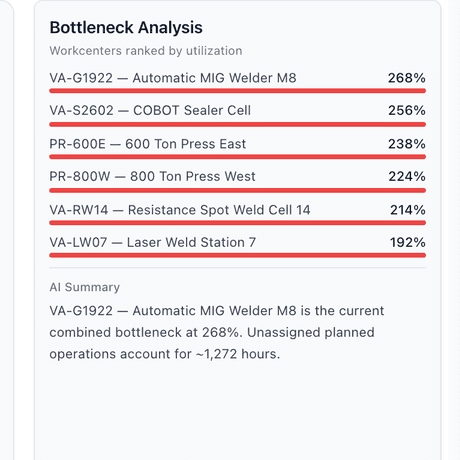The width and height of the screenshot is (460, 460).
Task: Select the PR-600E 600 Ton Press East row
Action: click(237, 148)
